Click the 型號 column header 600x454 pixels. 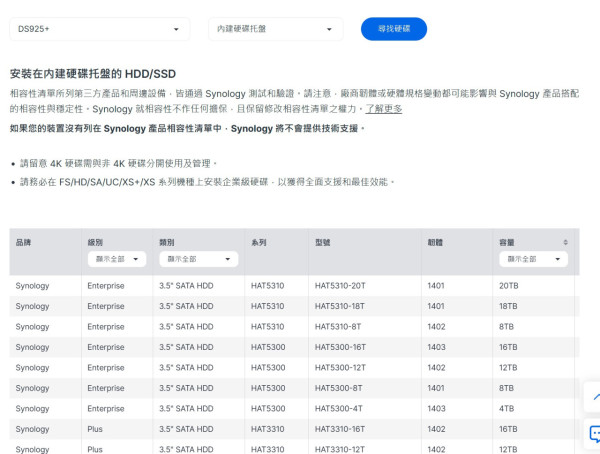click(323, 242)
